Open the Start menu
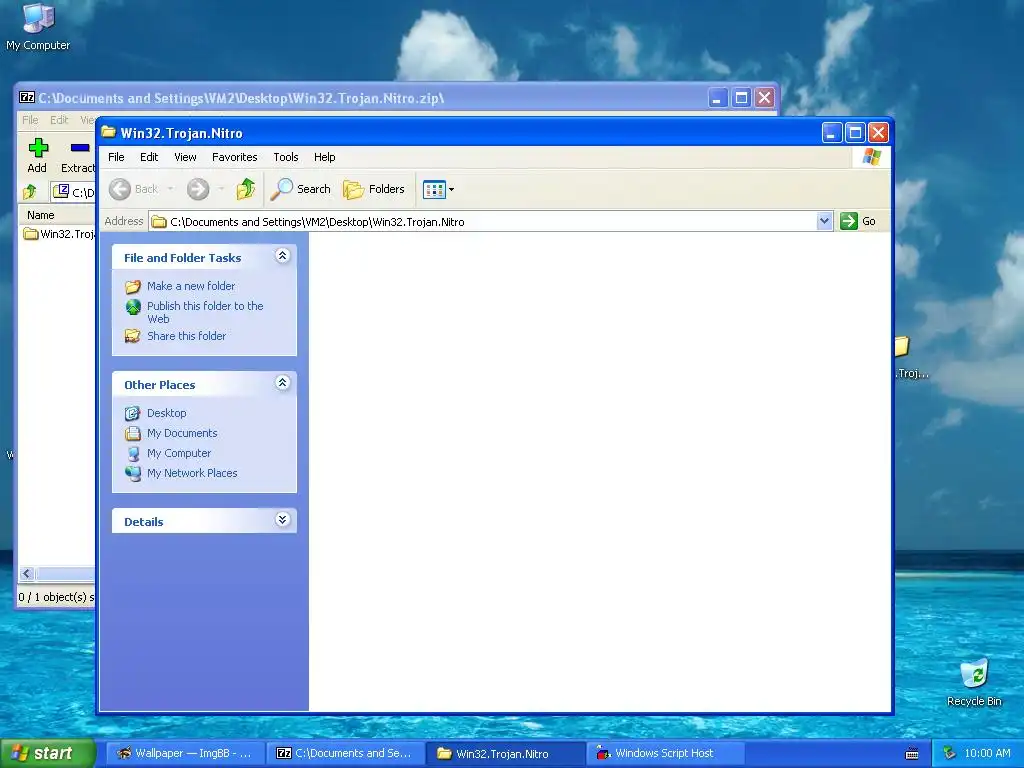Image resolution: width=1024 pixels, height=768 pixels. tap(47, 753)
